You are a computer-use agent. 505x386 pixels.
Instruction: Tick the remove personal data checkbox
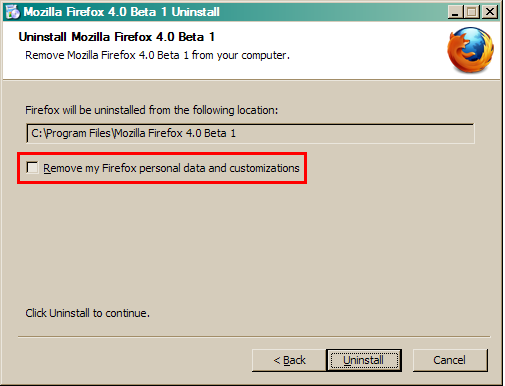pos(32,167)
